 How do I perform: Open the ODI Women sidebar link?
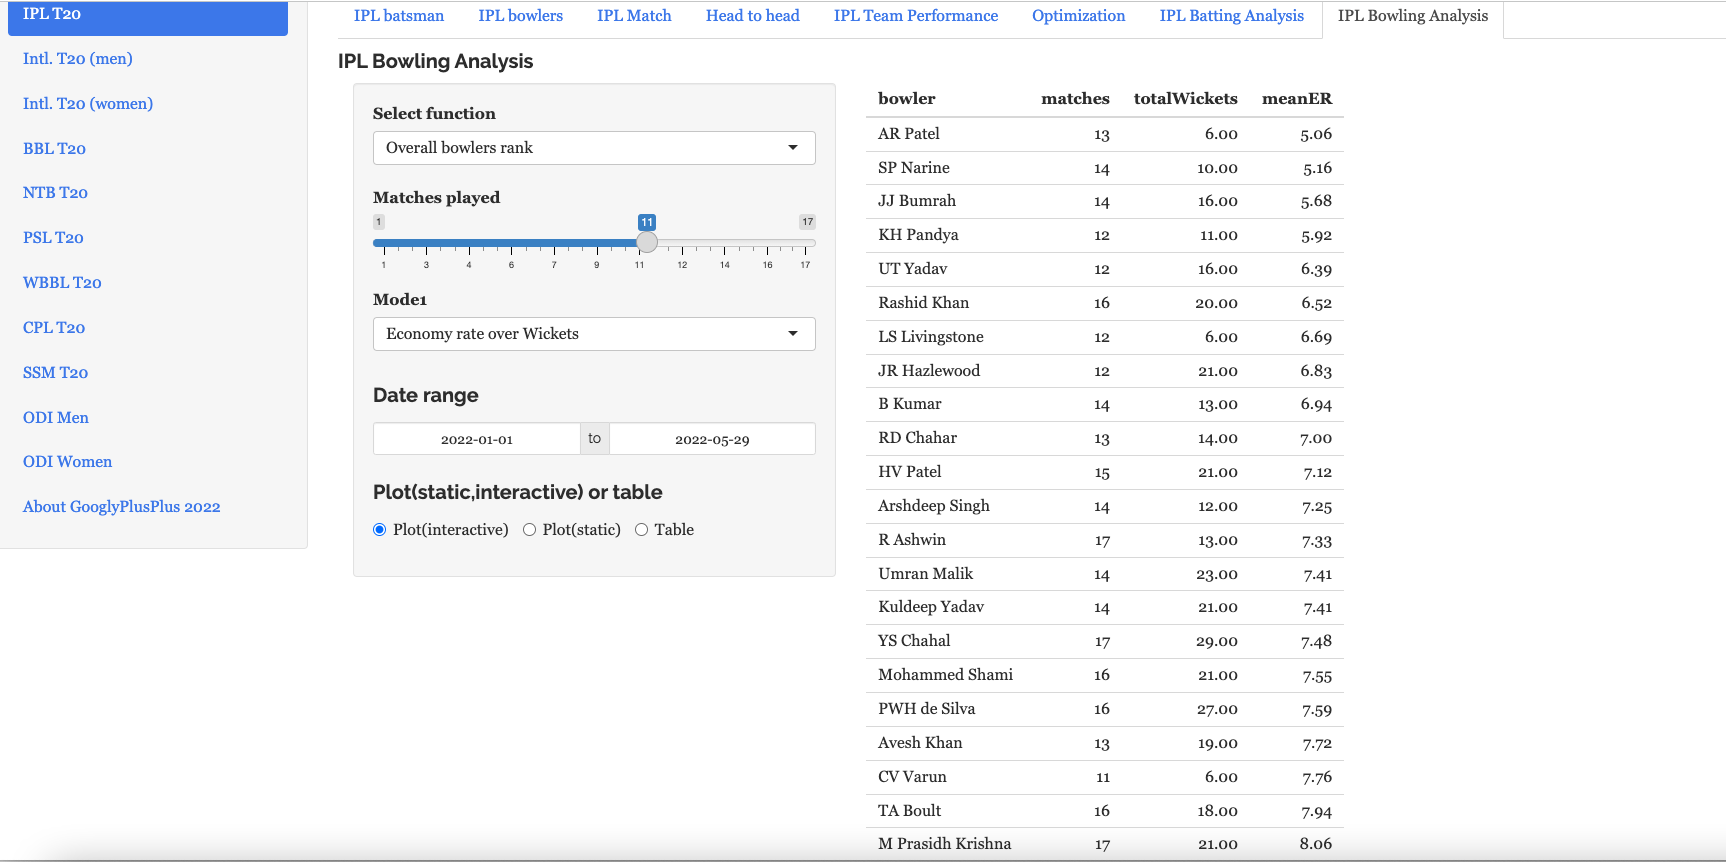[x=67, y=462]
